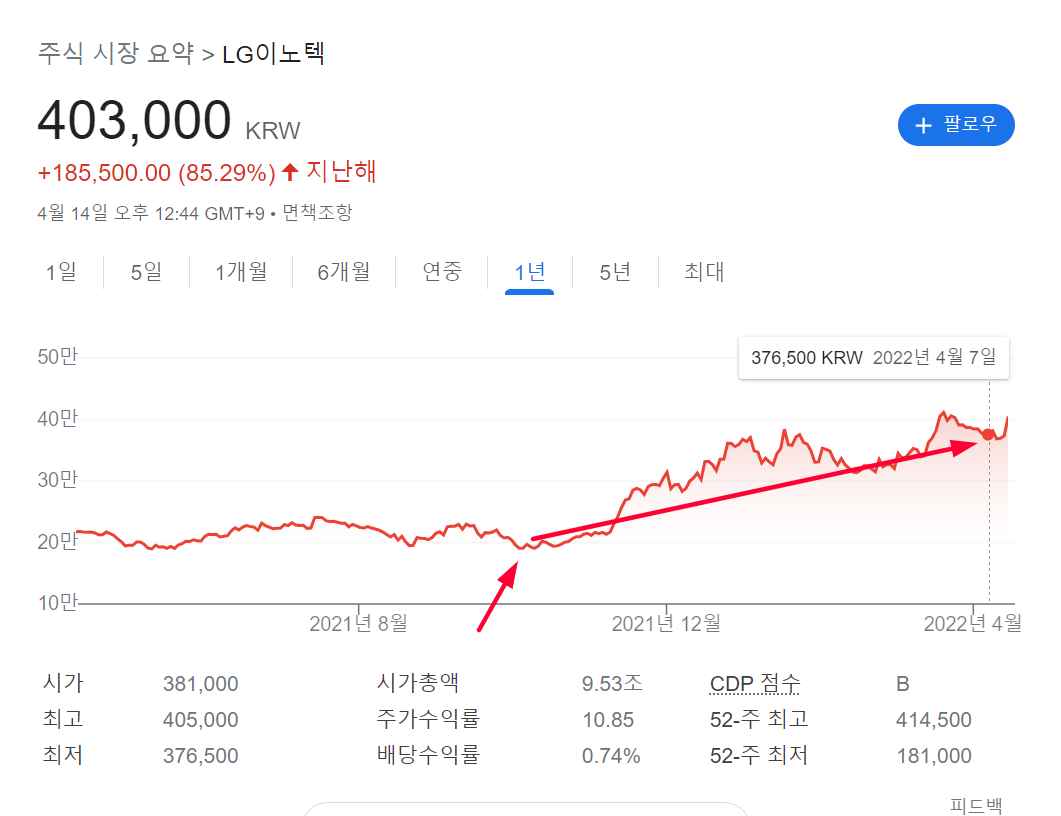This screenshot has height=816, width=1061.
Task: Click the 52-주 최저 value 181,000
Action: coord(934,756)
